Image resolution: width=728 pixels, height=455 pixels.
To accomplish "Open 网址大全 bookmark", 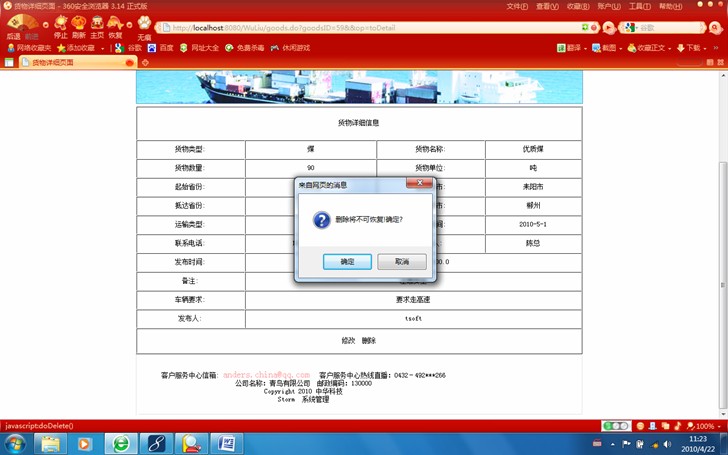I will (x=199, y=48).
